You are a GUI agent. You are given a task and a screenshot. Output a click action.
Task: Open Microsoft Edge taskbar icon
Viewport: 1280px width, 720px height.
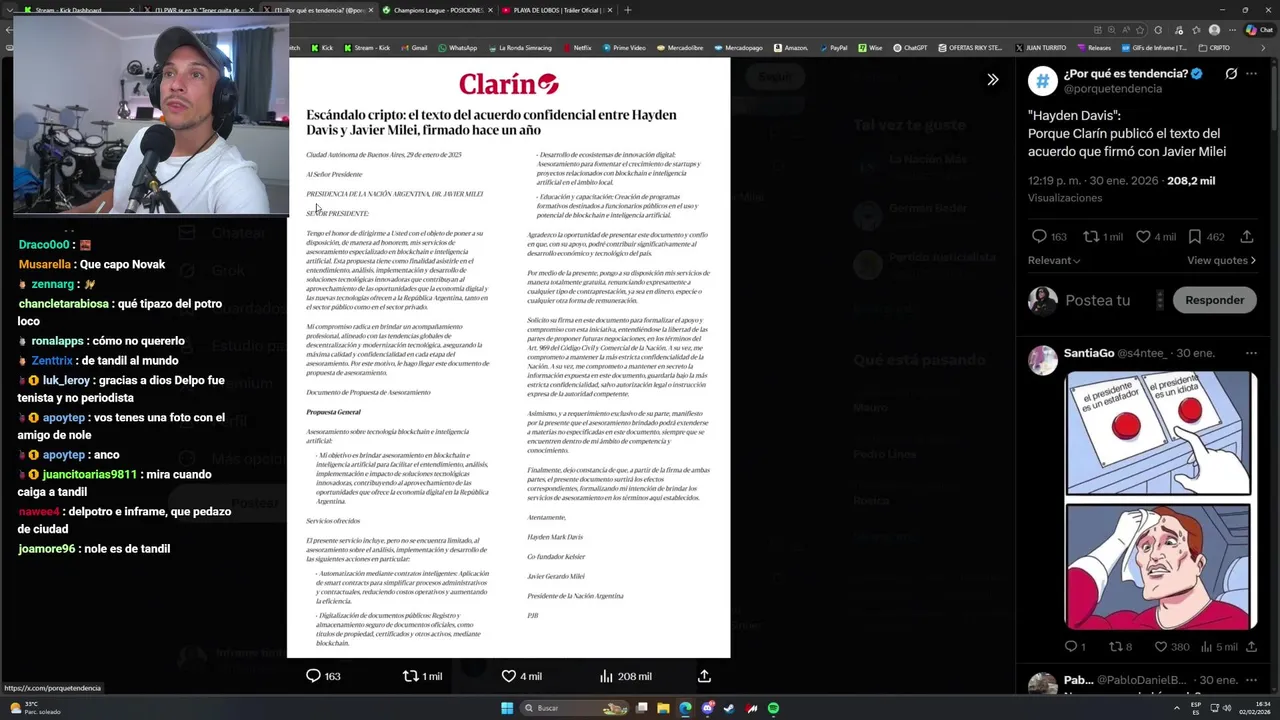coord(685,708)
